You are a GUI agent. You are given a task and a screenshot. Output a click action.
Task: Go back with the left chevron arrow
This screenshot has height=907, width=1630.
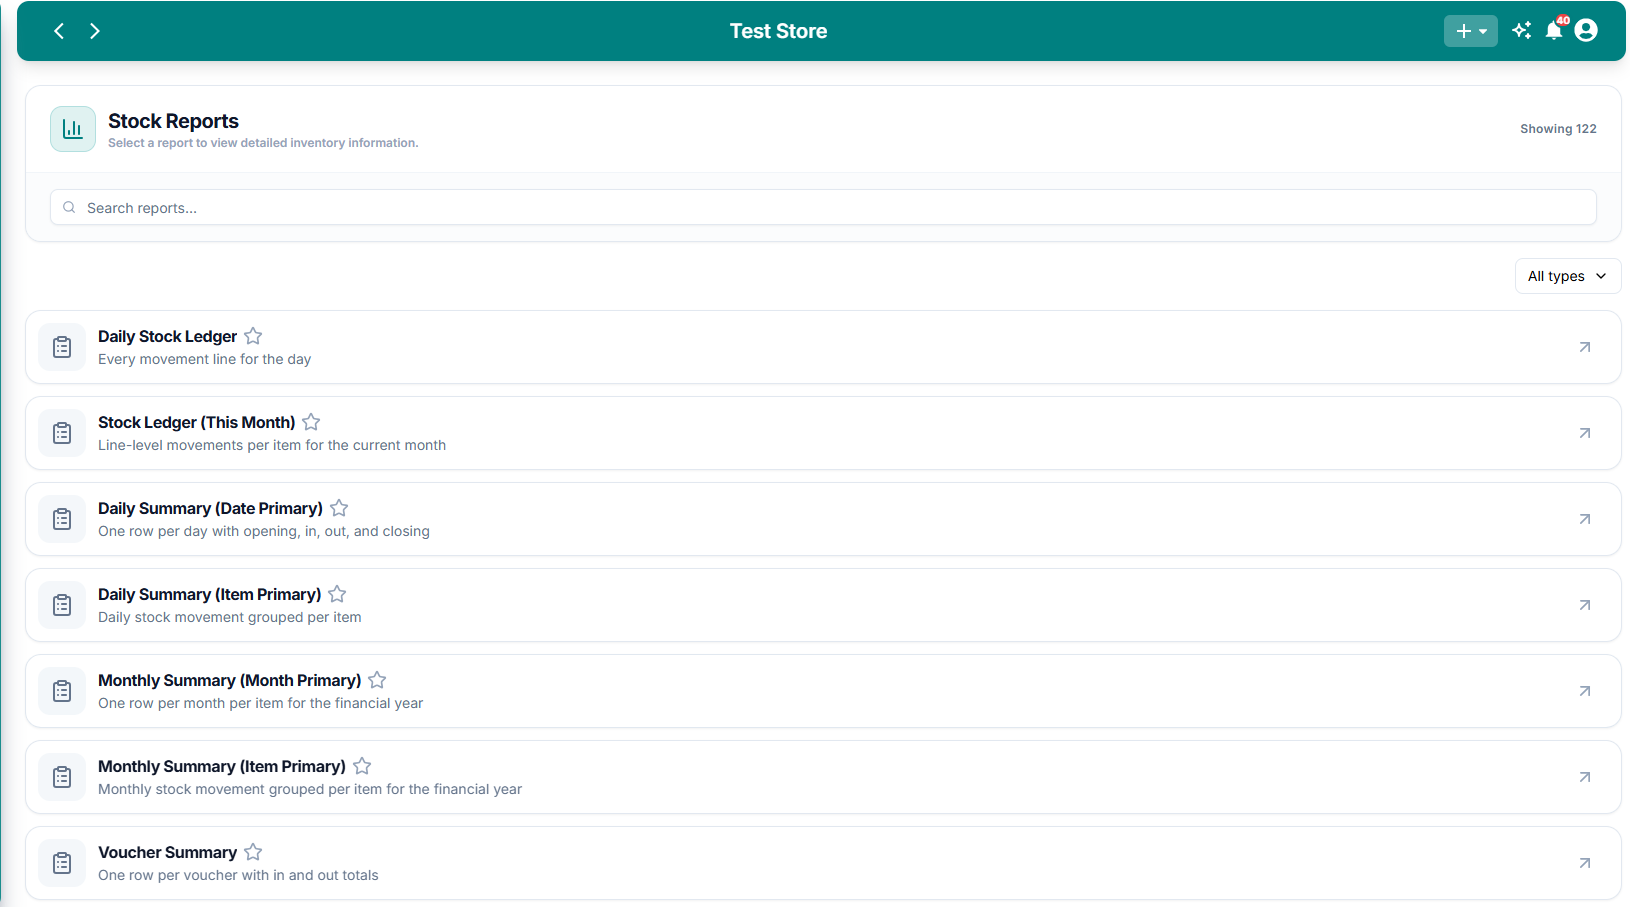[x=59, y=31]
